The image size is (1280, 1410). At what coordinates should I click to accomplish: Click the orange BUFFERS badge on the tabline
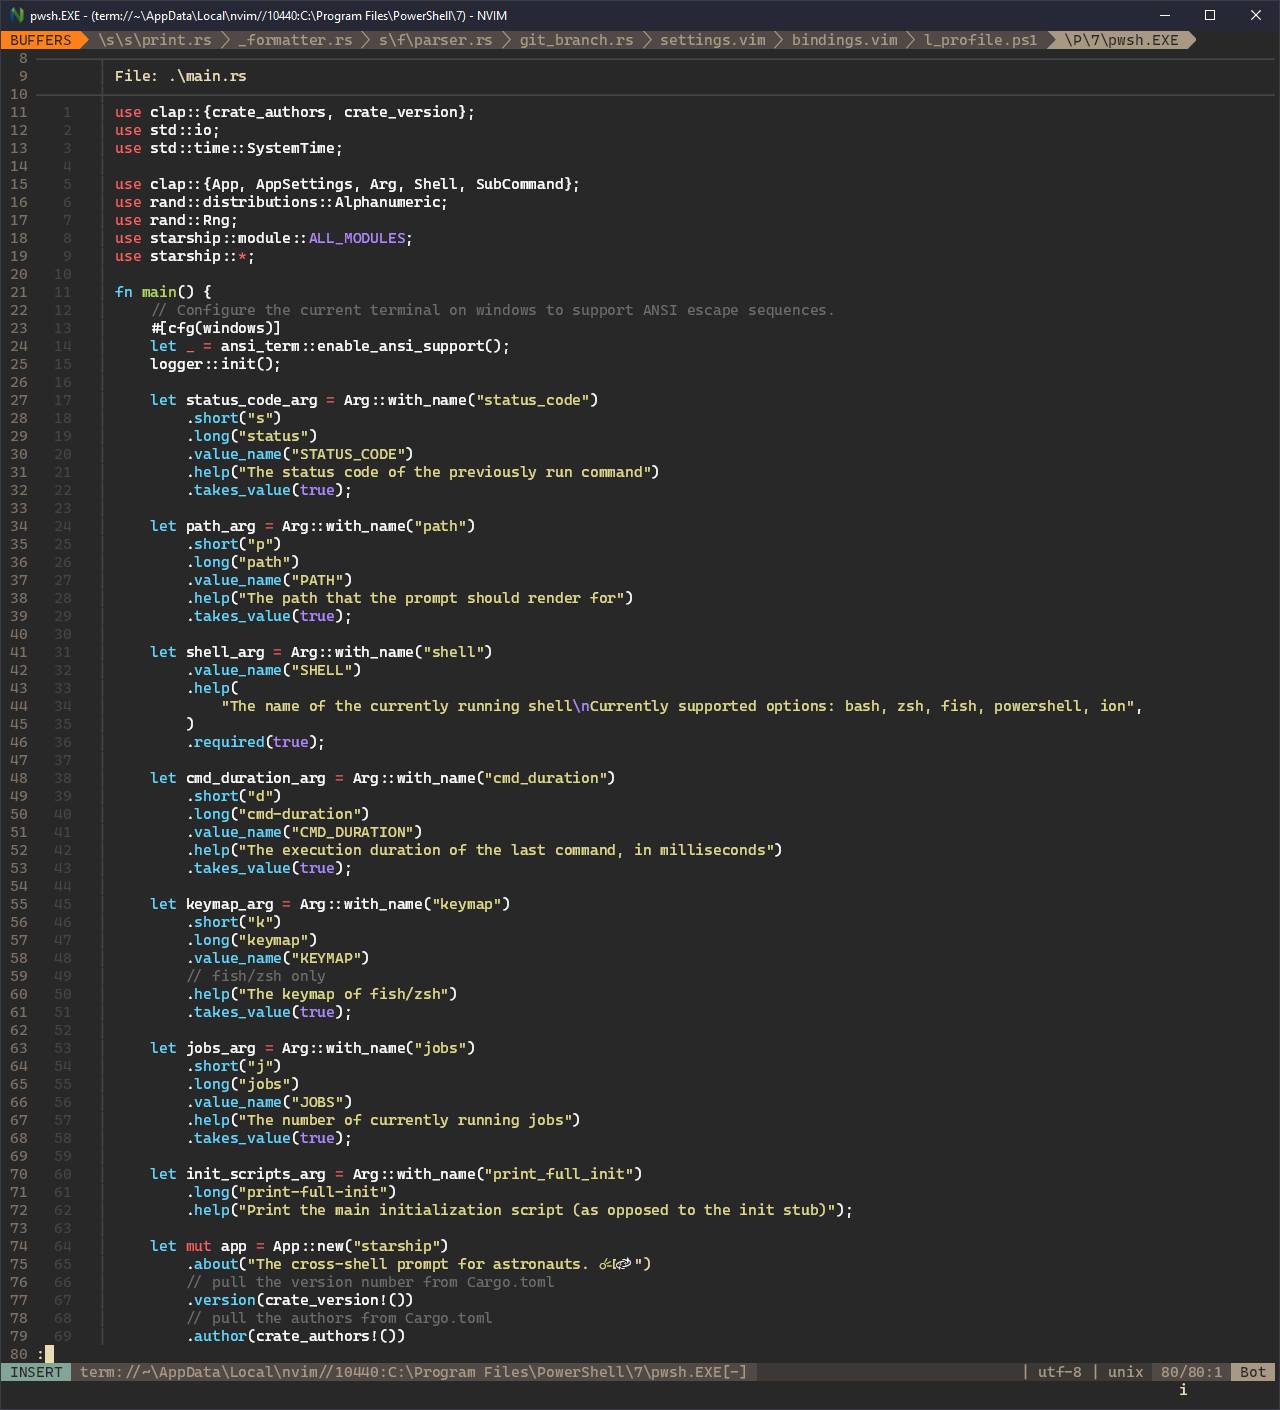point(39,40)
